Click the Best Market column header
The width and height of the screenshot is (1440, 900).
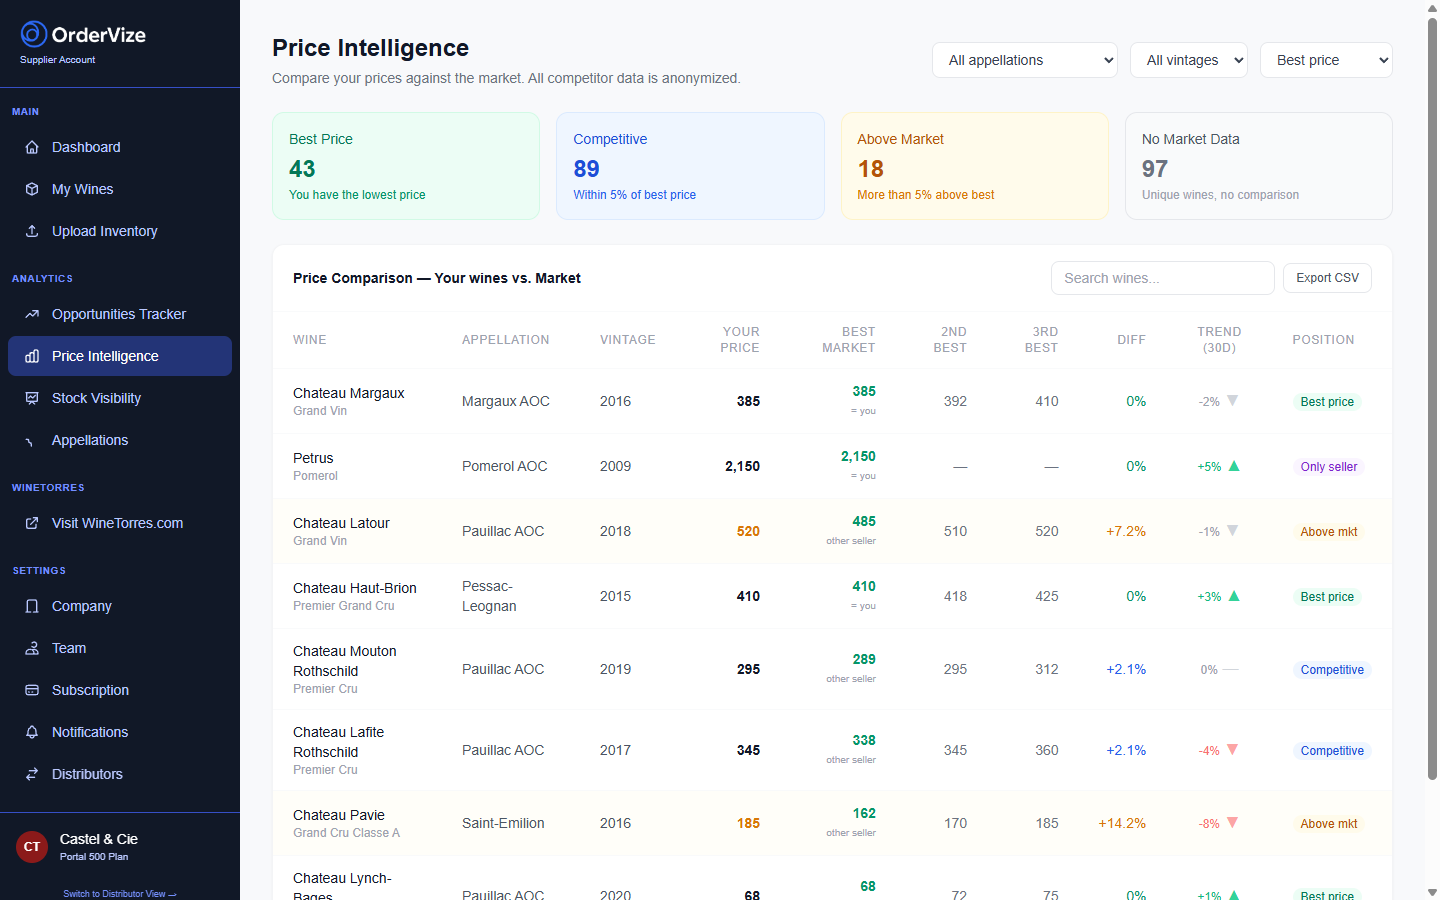click(848, 340)
